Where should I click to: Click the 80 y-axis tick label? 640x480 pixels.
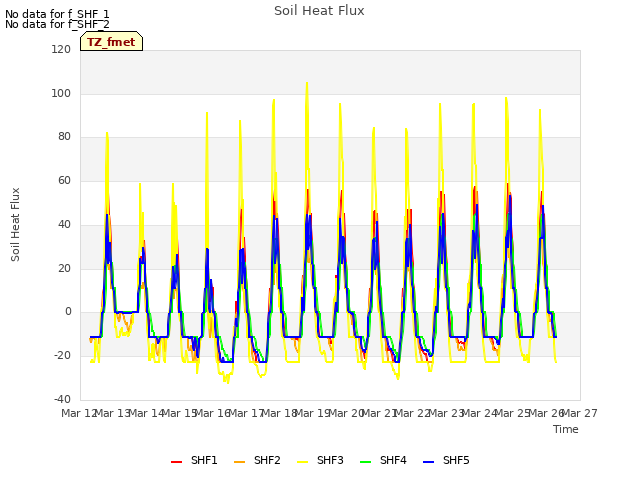(64, 137)
